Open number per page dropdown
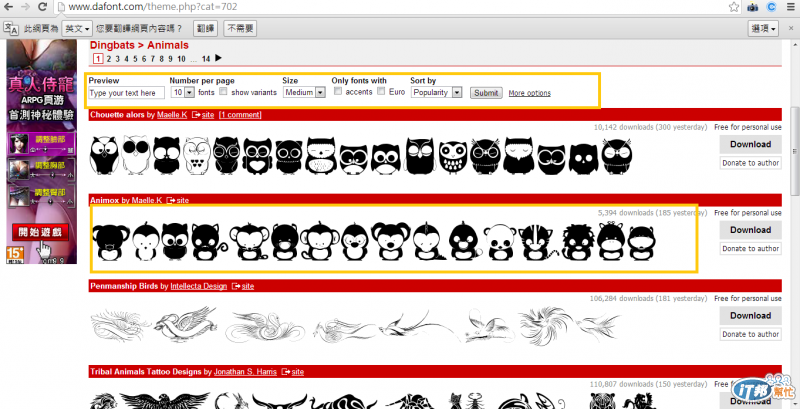 (183, 92)
